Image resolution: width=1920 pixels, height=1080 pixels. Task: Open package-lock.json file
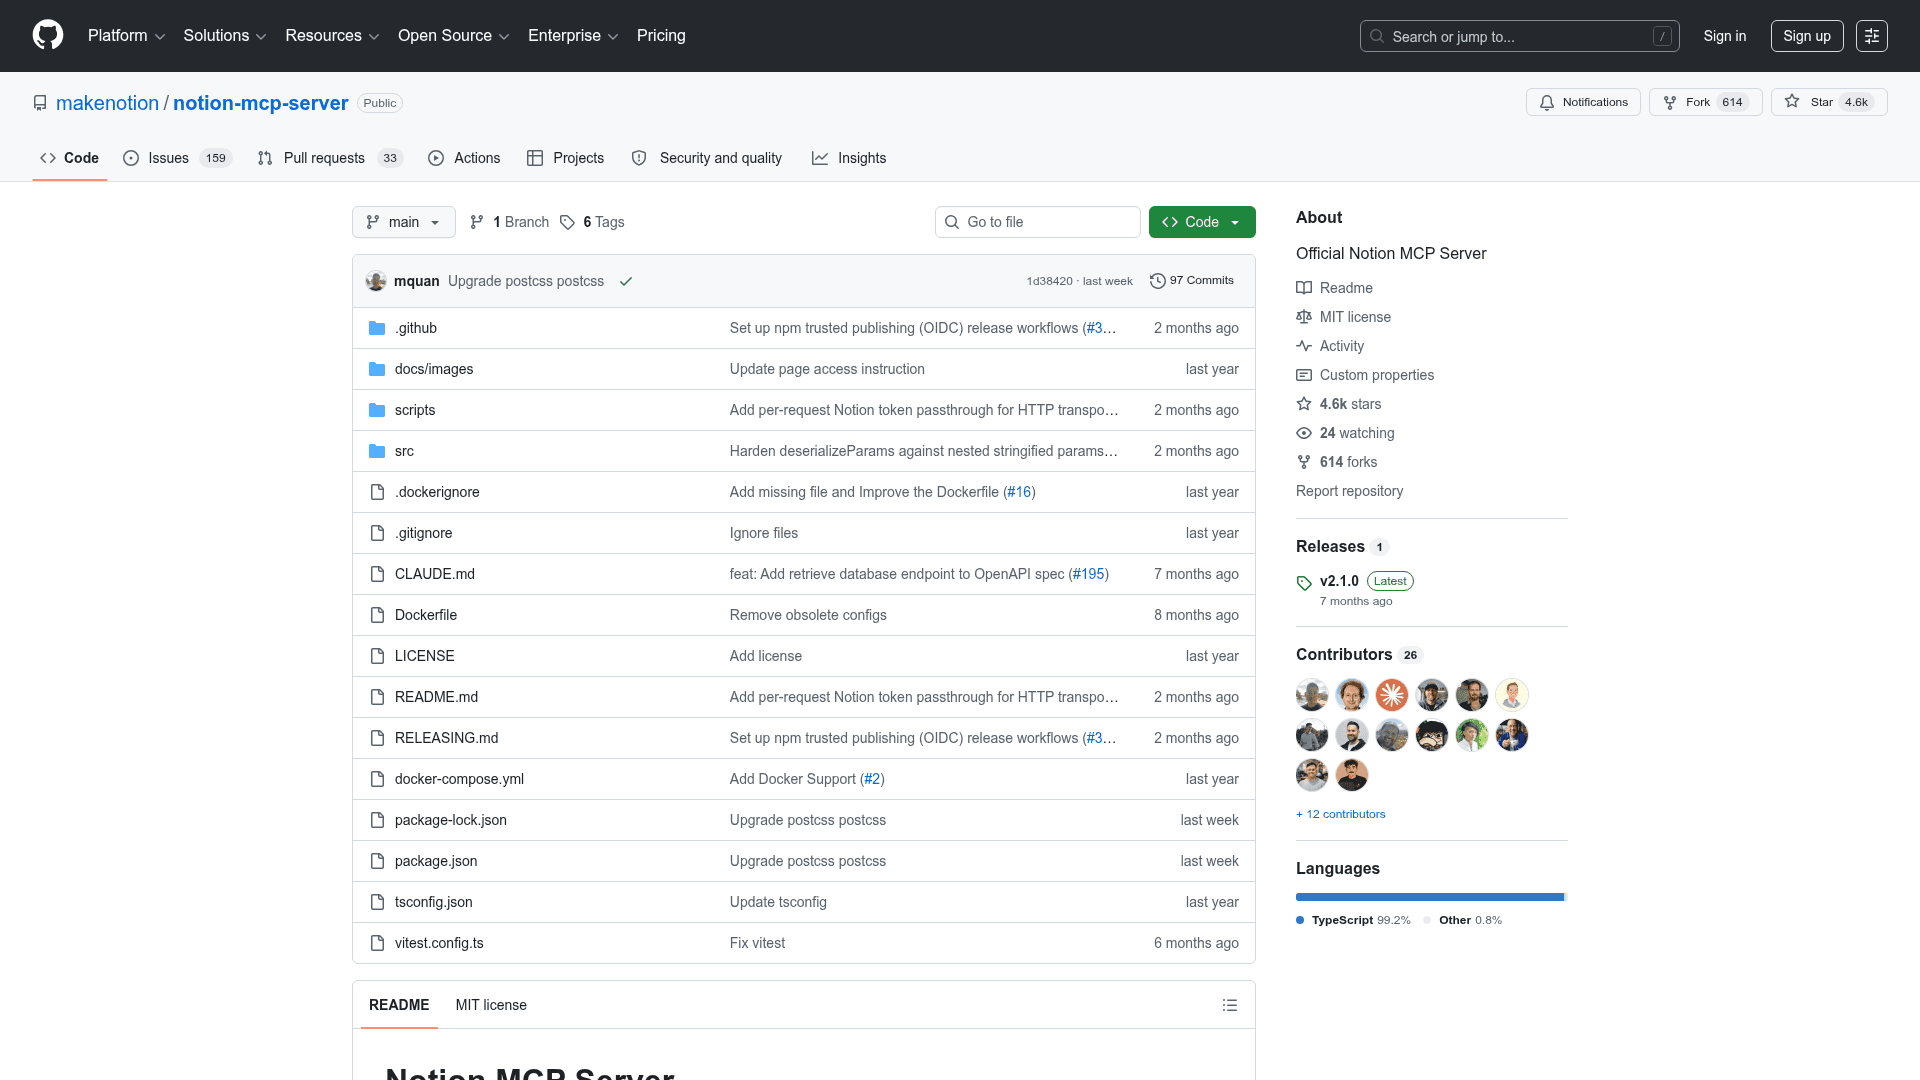(x=450, y=820)
